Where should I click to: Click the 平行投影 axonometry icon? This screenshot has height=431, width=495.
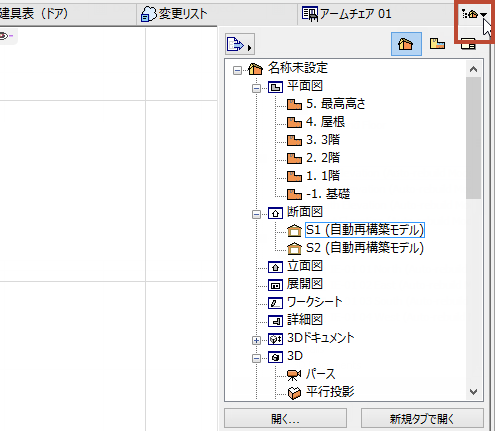294,393
